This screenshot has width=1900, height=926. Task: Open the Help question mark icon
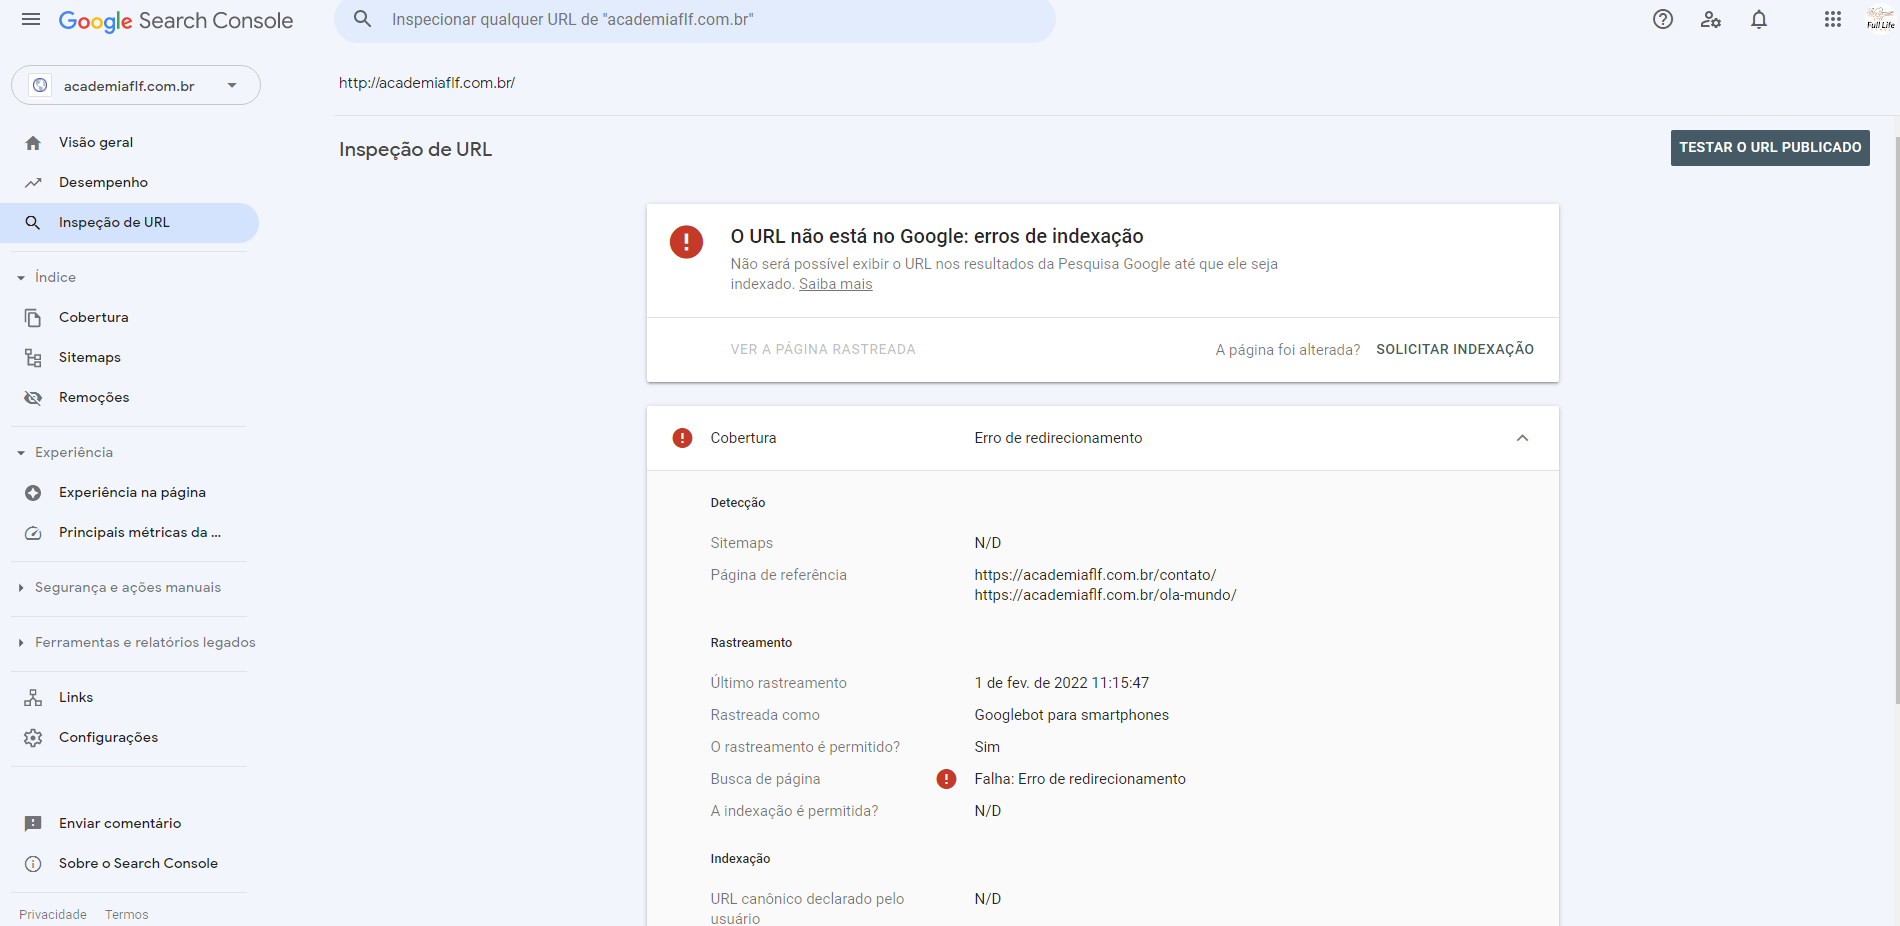[x=1663, y=19]
